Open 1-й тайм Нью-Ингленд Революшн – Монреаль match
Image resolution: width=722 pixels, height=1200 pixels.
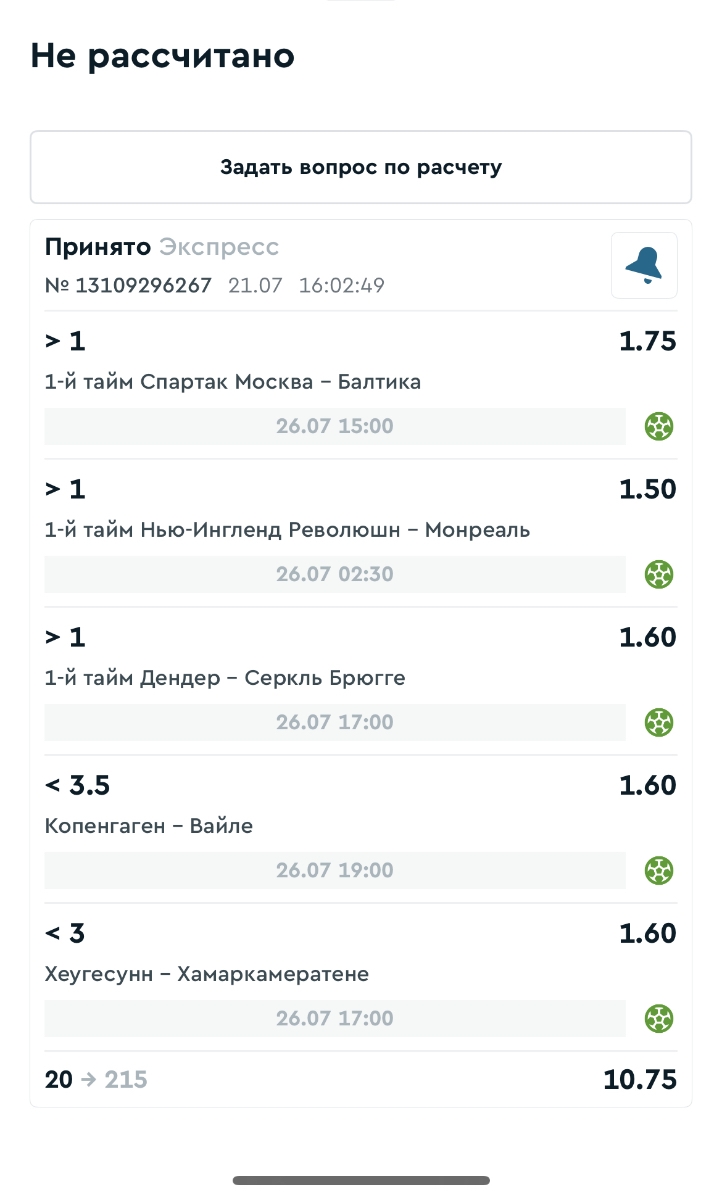click(x=287, y=530)
